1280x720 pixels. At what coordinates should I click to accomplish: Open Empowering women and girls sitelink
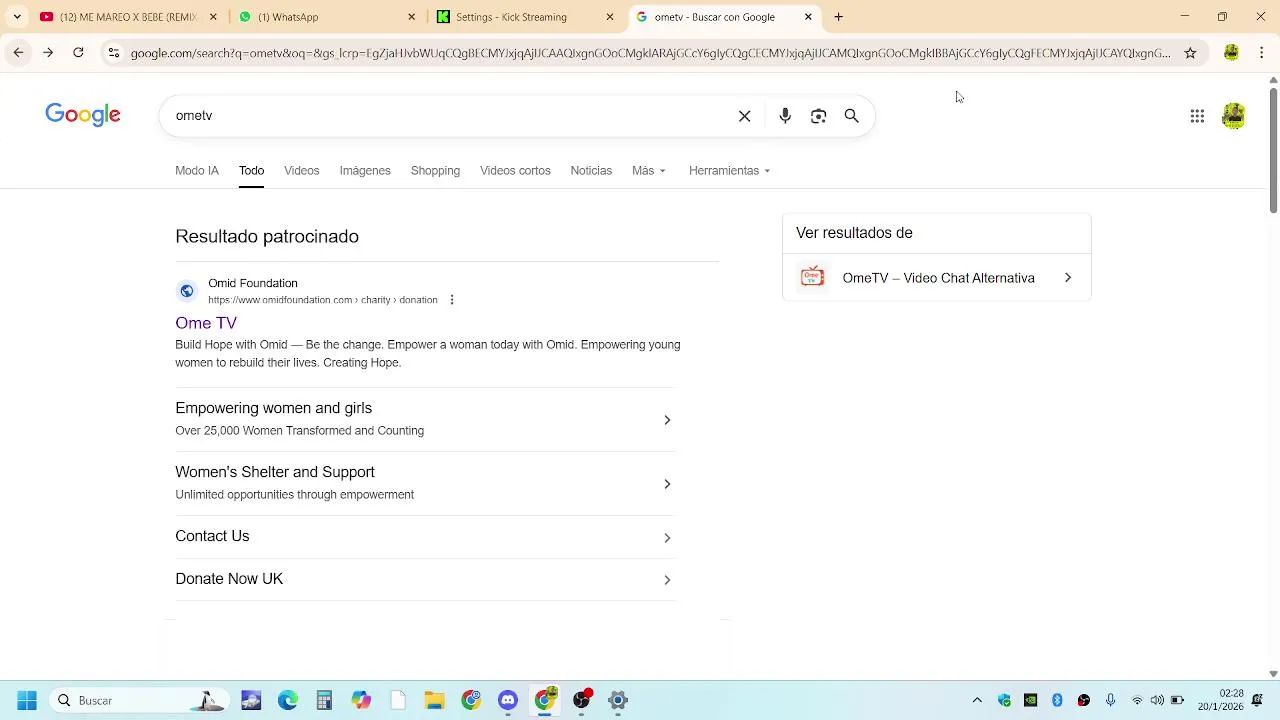(425, 419)
